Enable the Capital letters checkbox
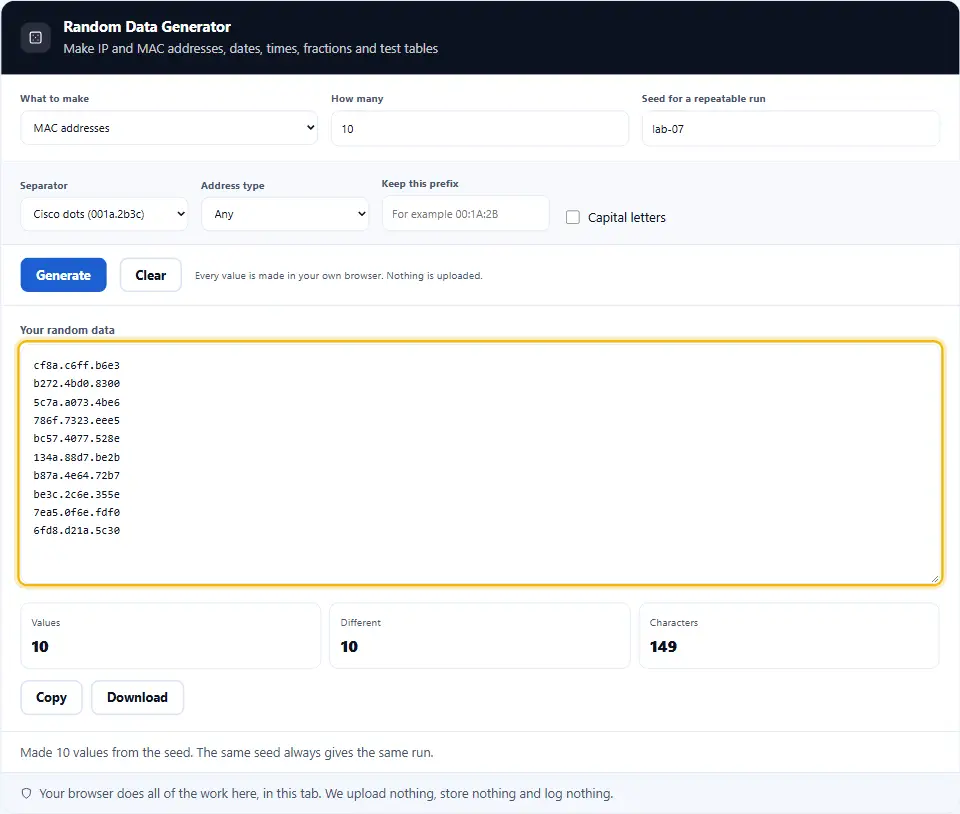The height and width of the screenshot is (814, 960). [572, 217]
